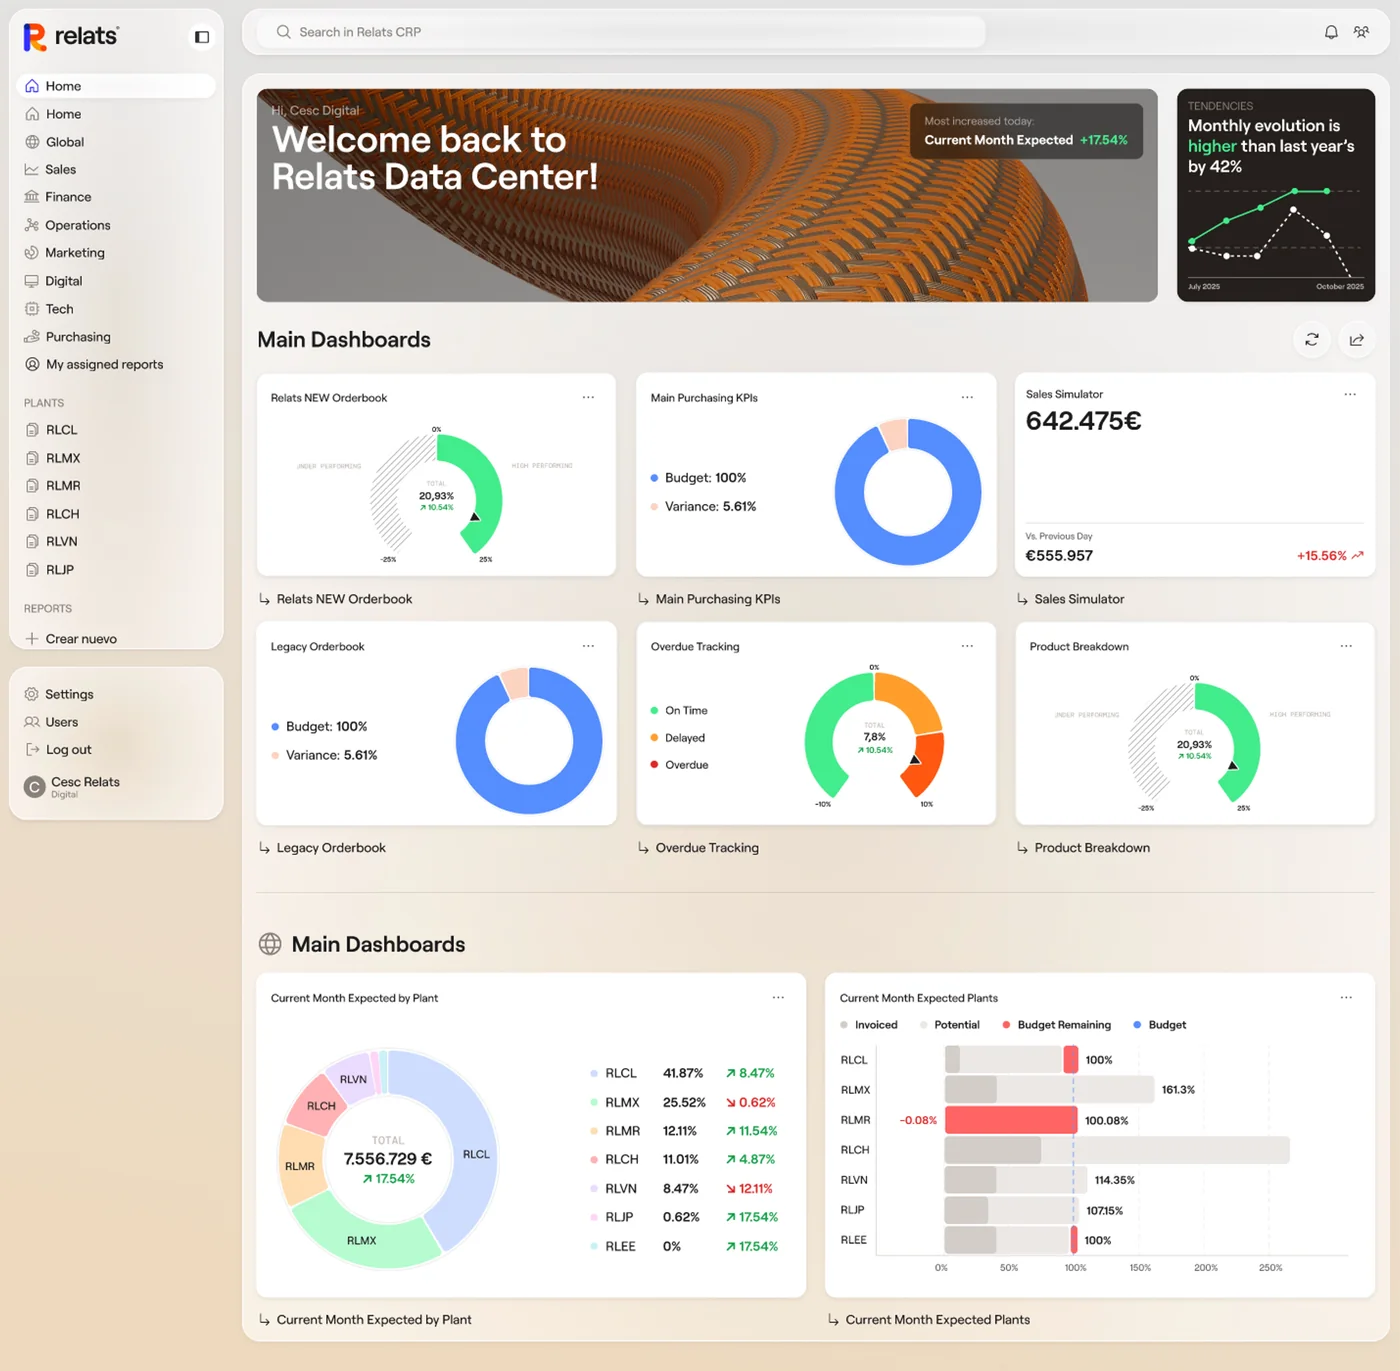Click the RLMX green color dot in plant legend
Viewport: 1400px width, 1371px height.
pyautogui.click(x=594, y=1103)
